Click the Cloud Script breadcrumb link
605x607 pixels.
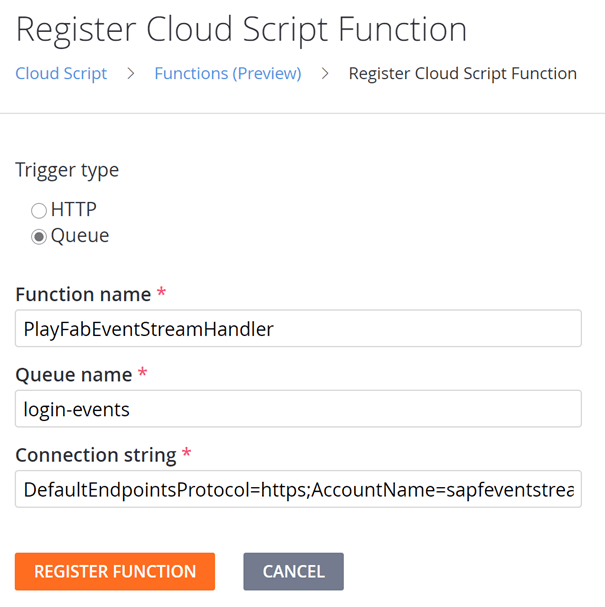pos(61,73)
